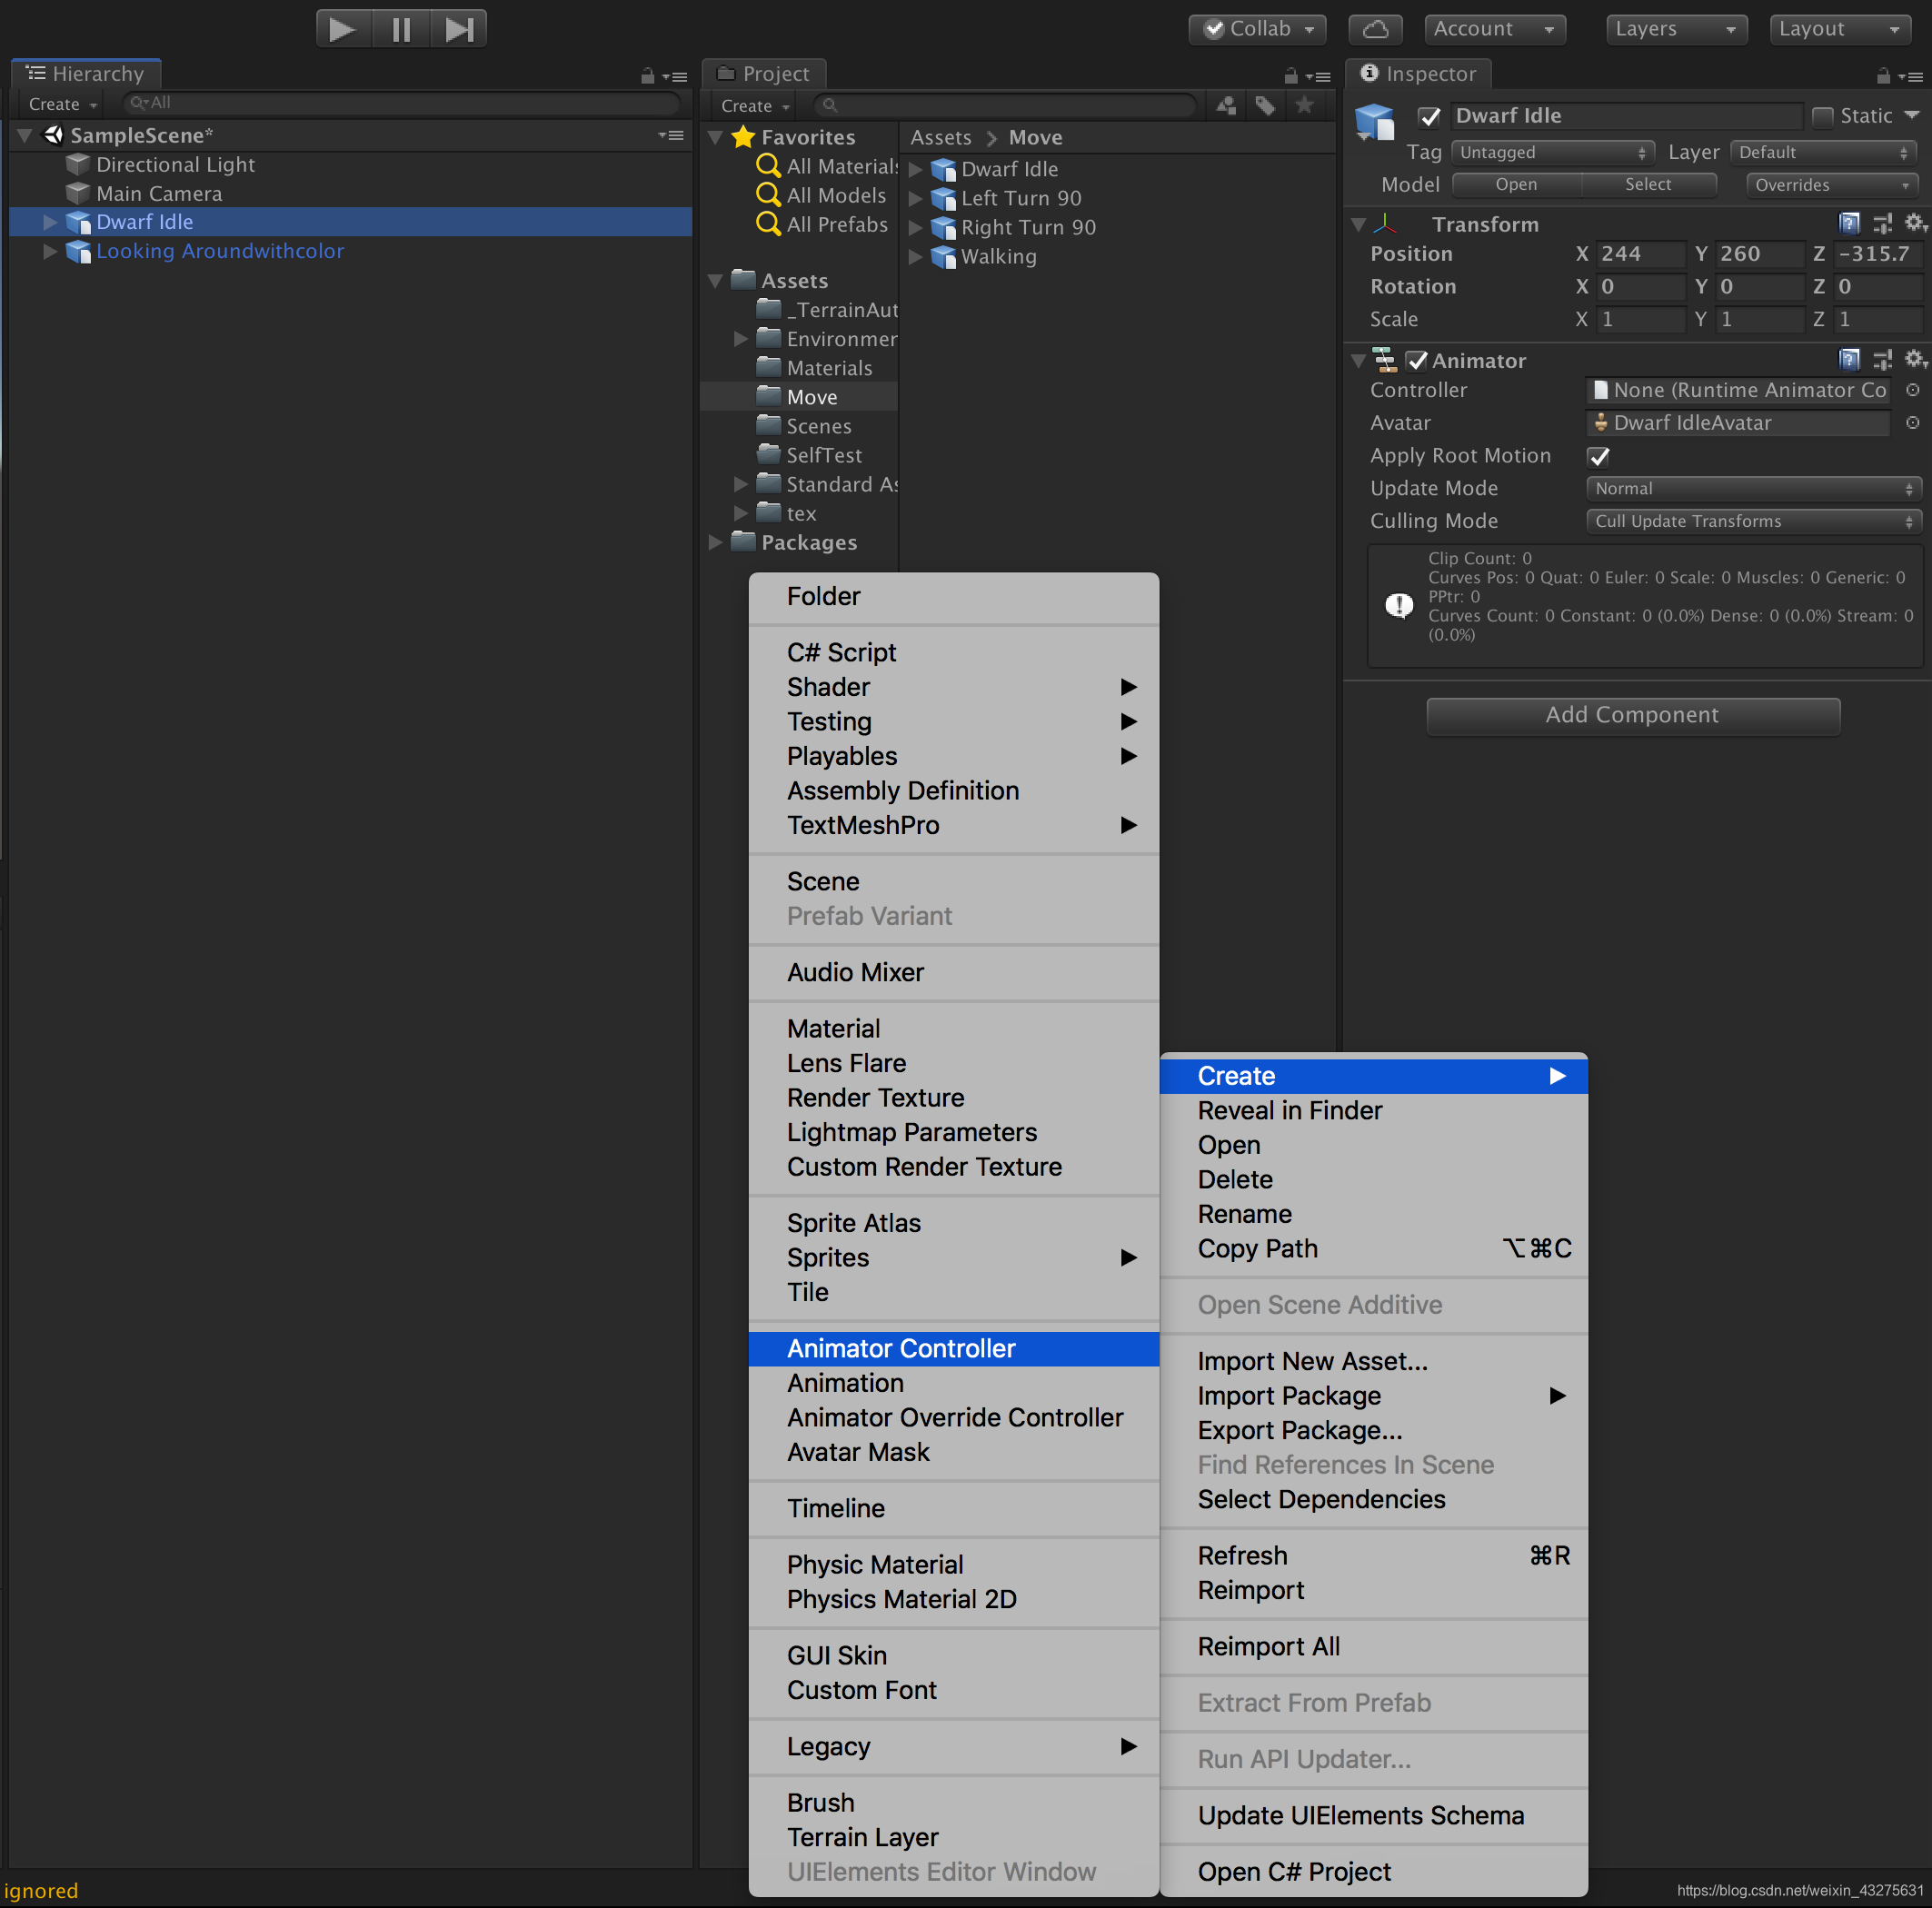Image resolution: width=1932 pixels, height=1908 pixels.
Task: Open the Update Mode dropdown
Action: [x=1747, y=488]
